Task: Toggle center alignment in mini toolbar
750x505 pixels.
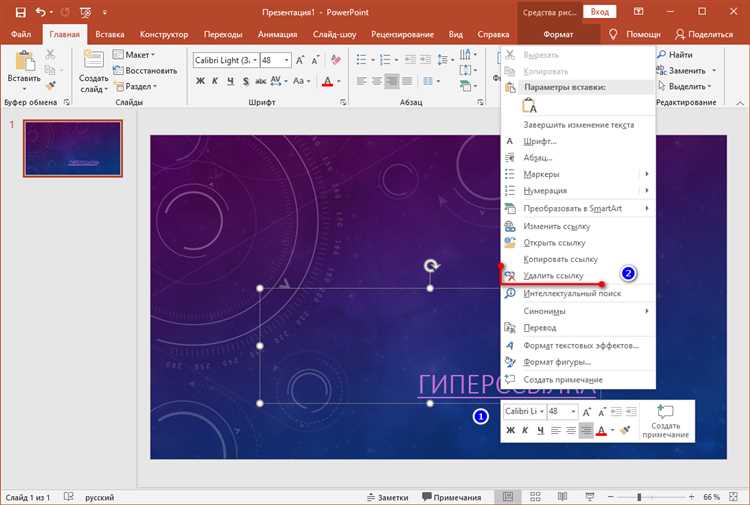Action: (587, 430)
